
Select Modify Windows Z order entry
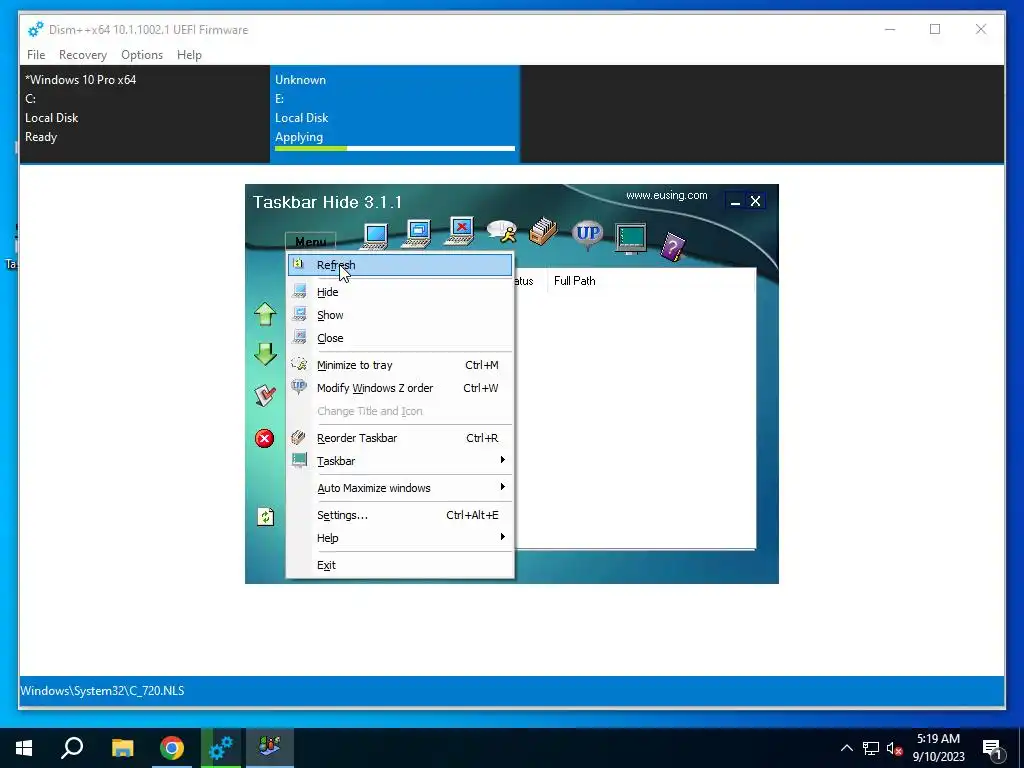point(400,388)
